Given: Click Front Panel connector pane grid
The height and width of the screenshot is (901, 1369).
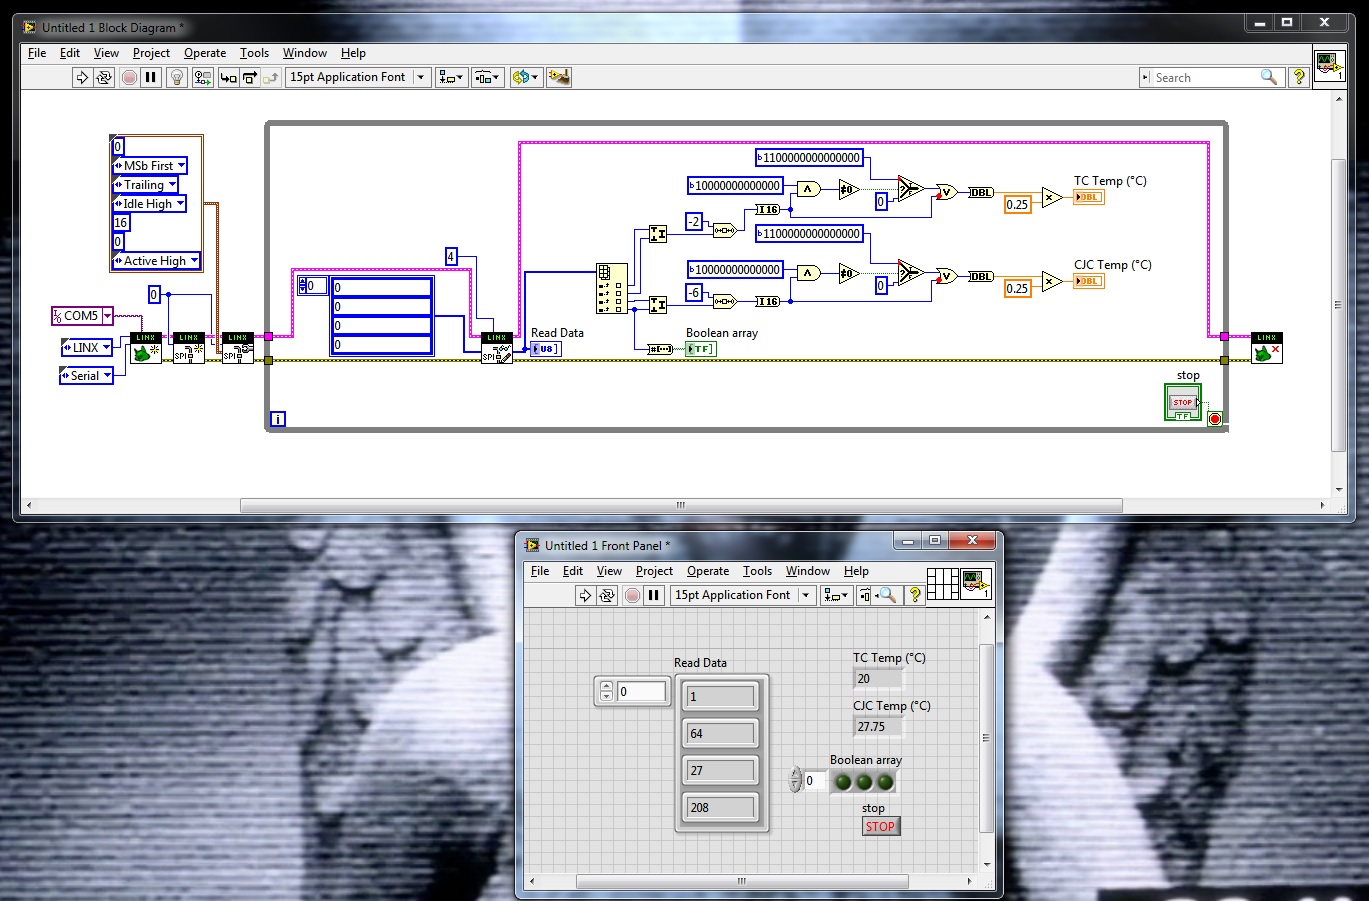Looking at the screenshot, I should click(x=942, y=584).
